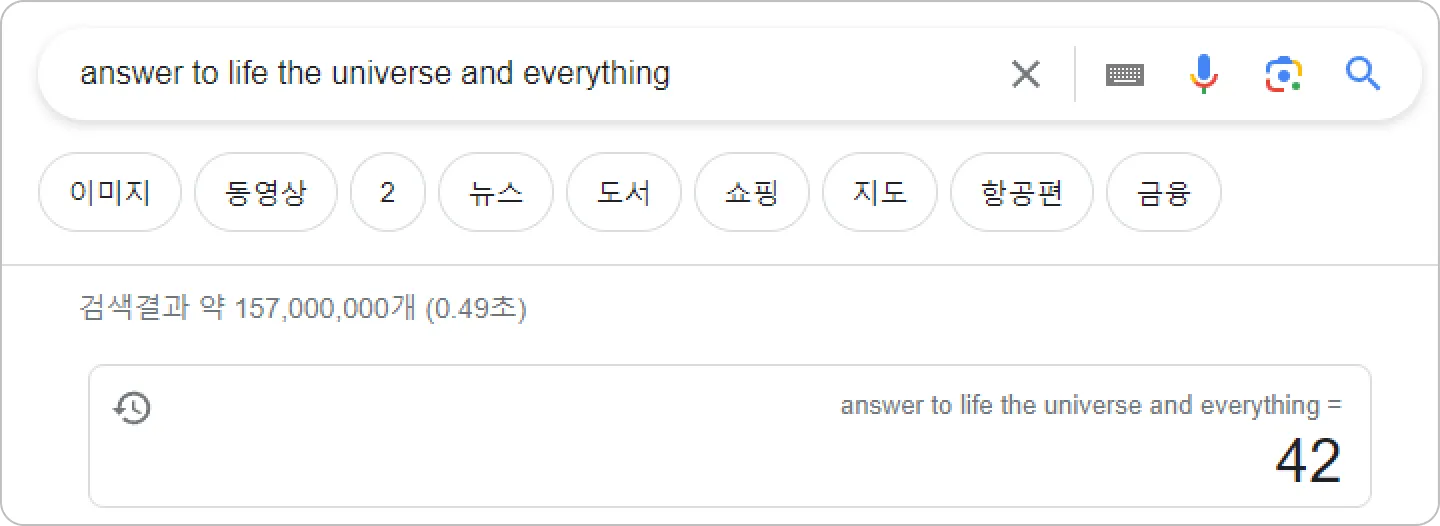Select the 항공편 filter chip
The image size is (1440, 526).
click(x=1022, y=192)
